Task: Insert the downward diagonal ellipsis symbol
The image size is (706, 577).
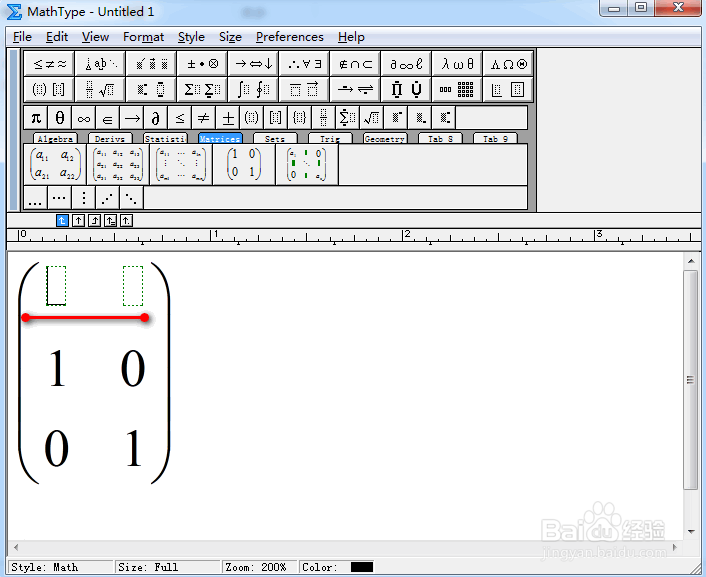Action: click(131, 198)
